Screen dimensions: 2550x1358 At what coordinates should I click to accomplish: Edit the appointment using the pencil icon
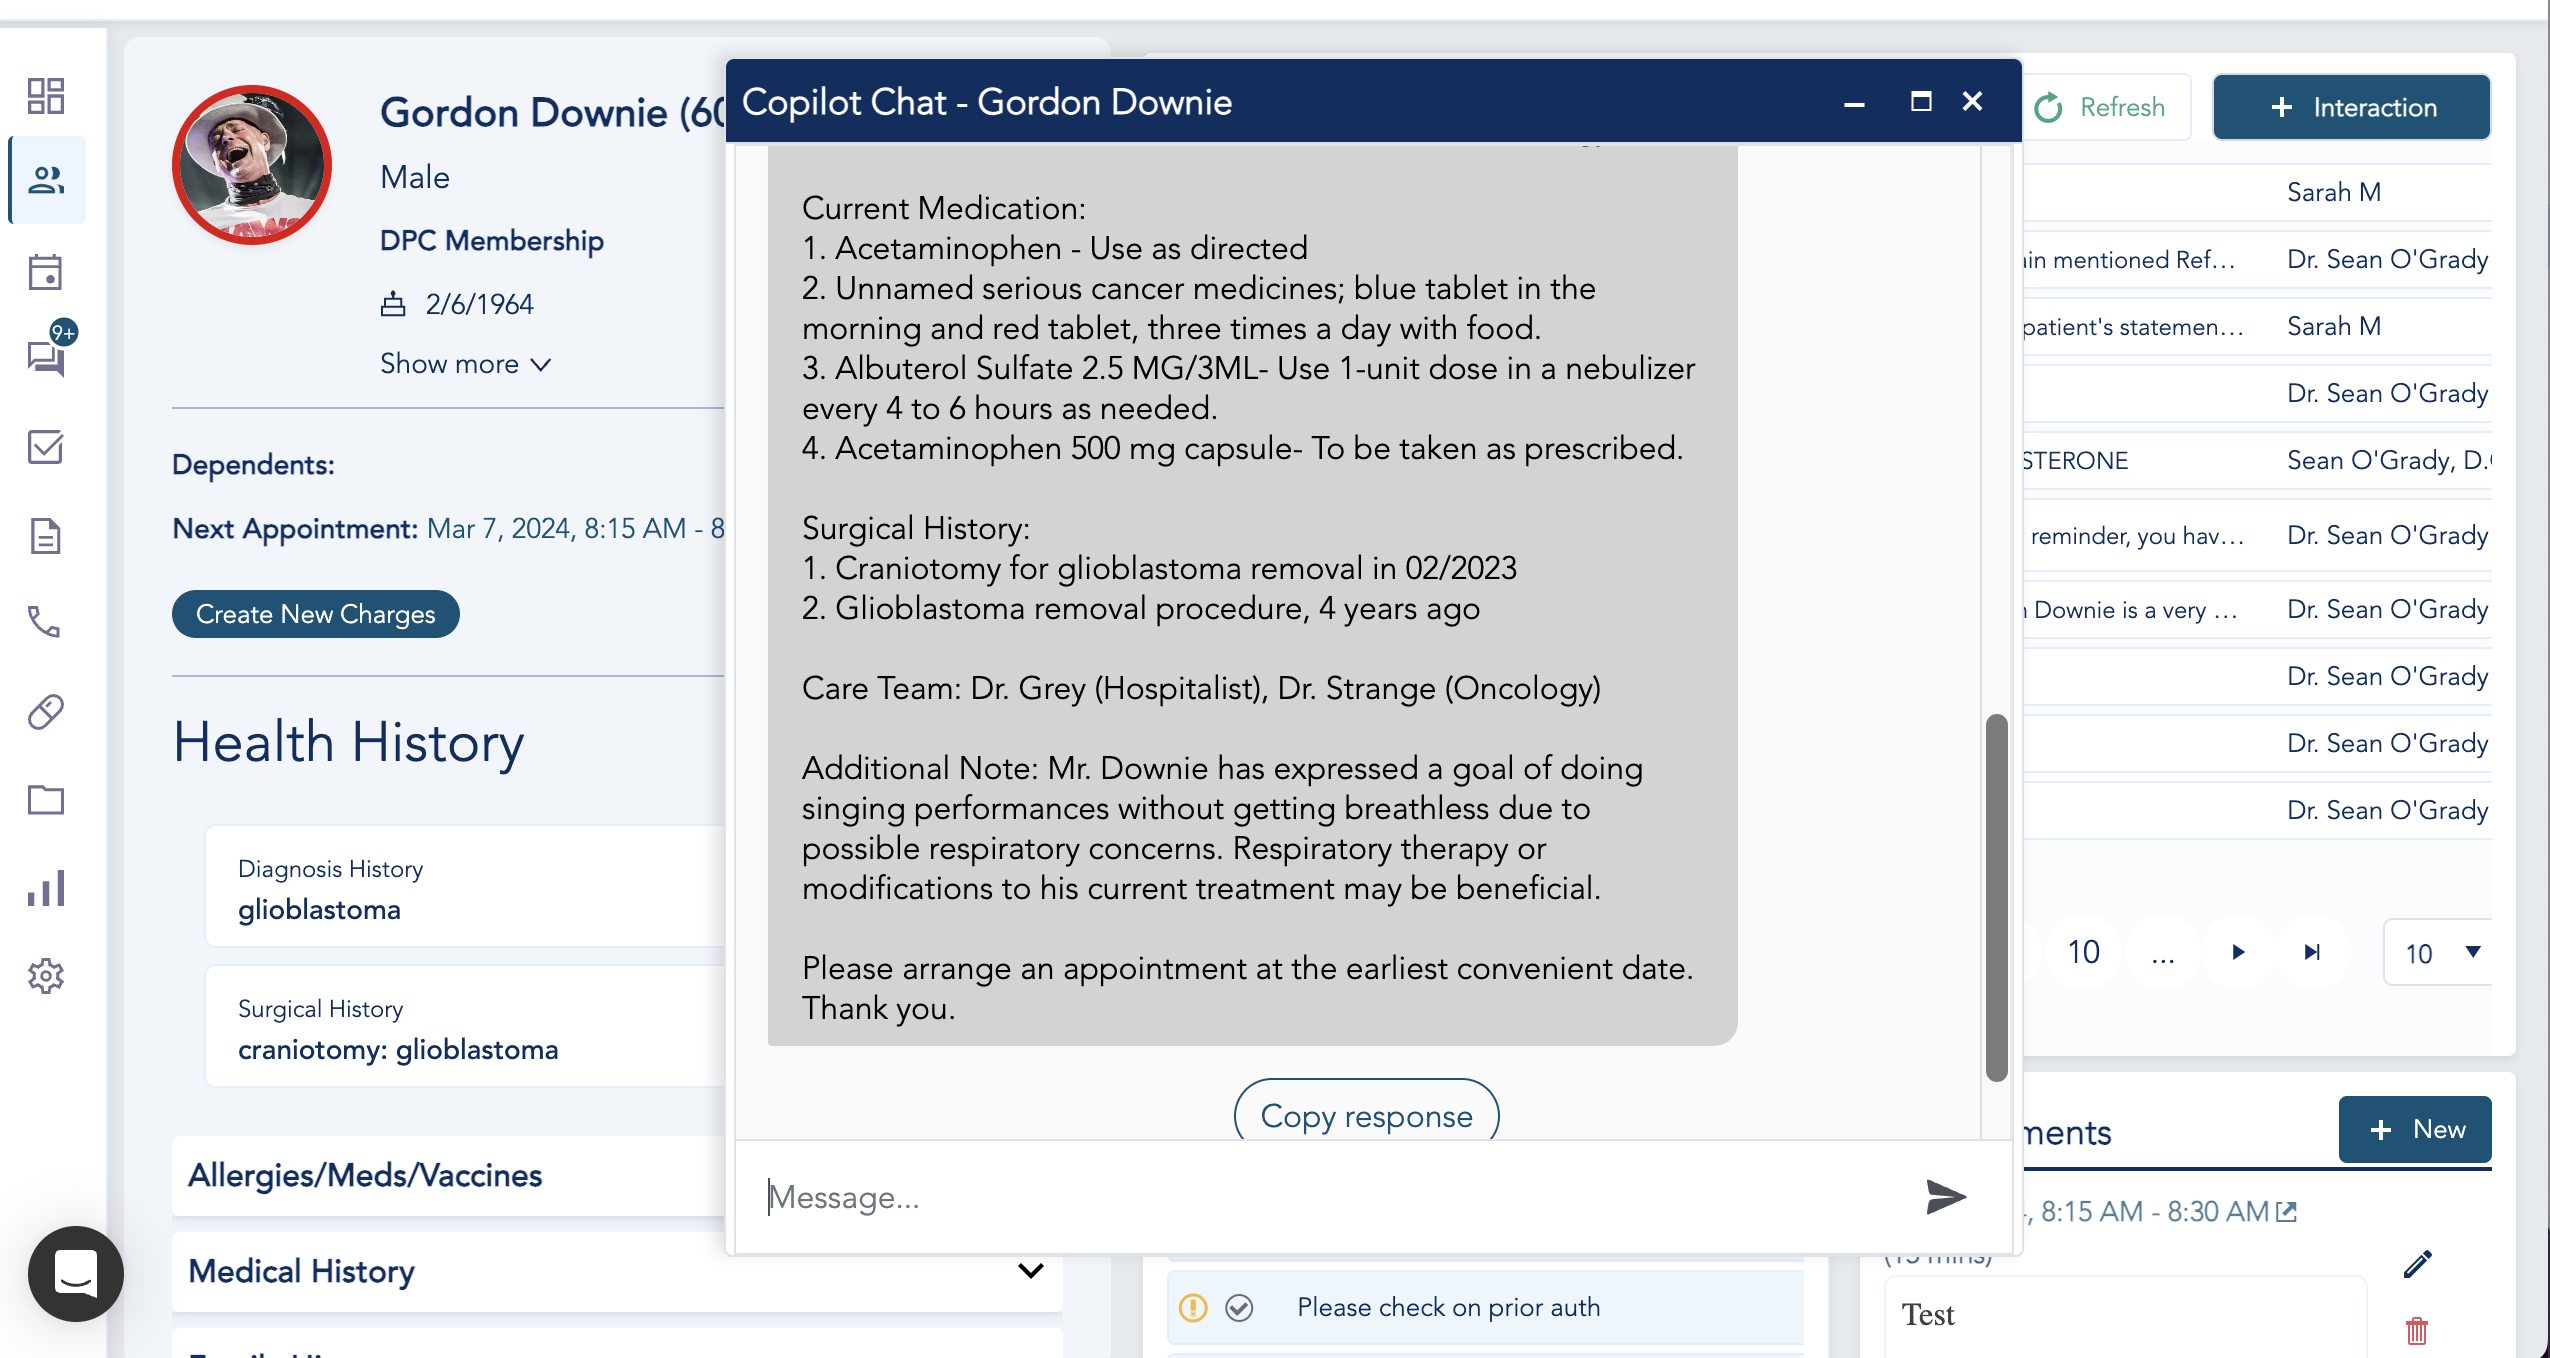pyautogui.click(x=2418, y=1264)
